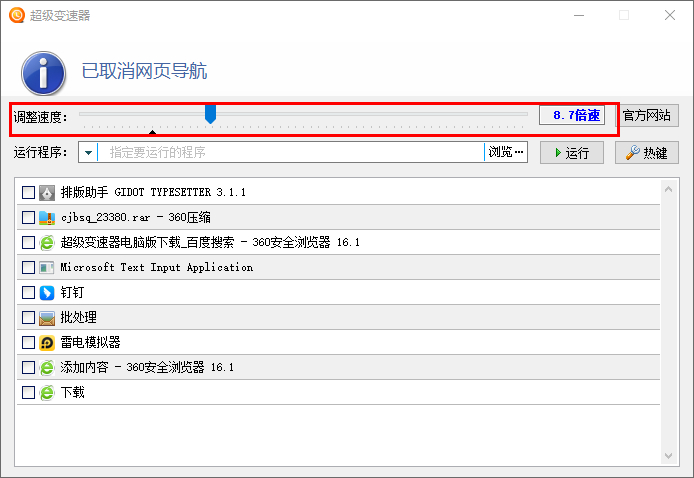Click the 浏览 browse button
The image size is (694, 478).
tap(506, 153)
